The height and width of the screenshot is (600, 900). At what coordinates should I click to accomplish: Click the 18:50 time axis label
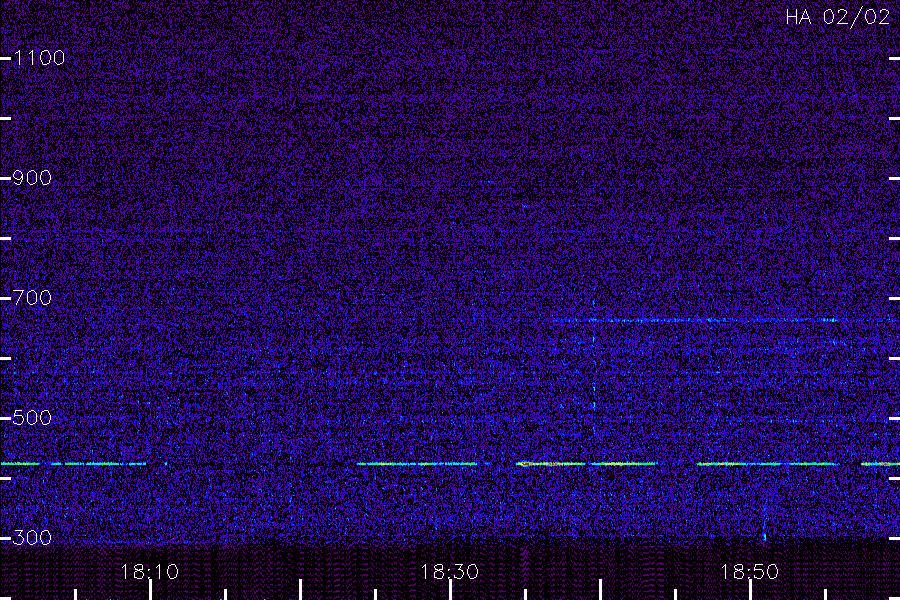[750, 572]
